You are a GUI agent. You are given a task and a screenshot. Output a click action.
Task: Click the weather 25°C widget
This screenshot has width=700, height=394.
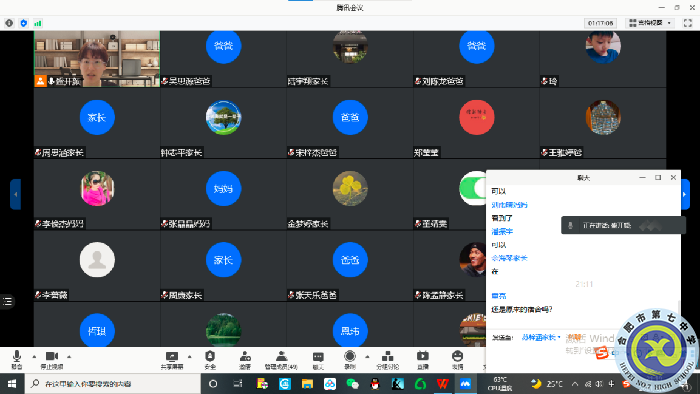coord(547,384)
